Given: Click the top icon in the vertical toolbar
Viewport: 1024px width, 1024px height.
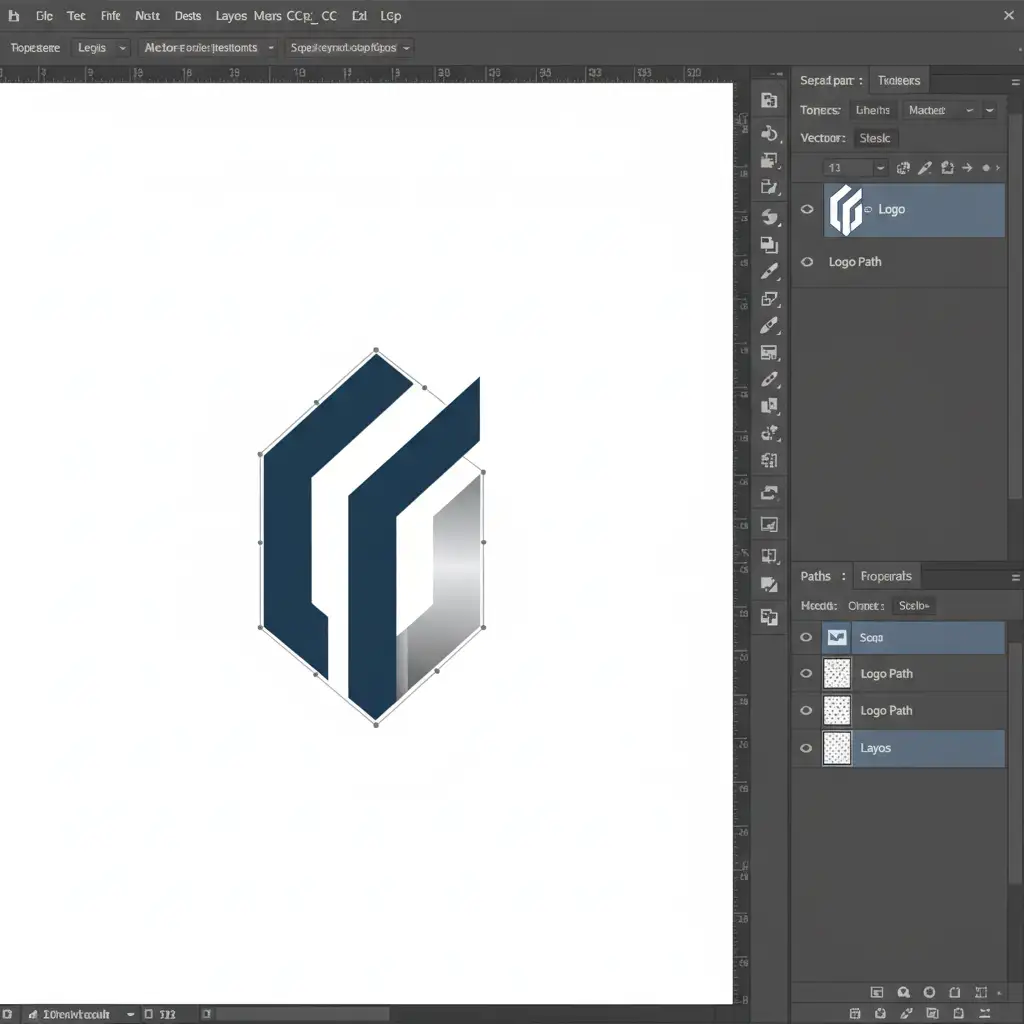Looking at the screenshot, I should [768, 100].
